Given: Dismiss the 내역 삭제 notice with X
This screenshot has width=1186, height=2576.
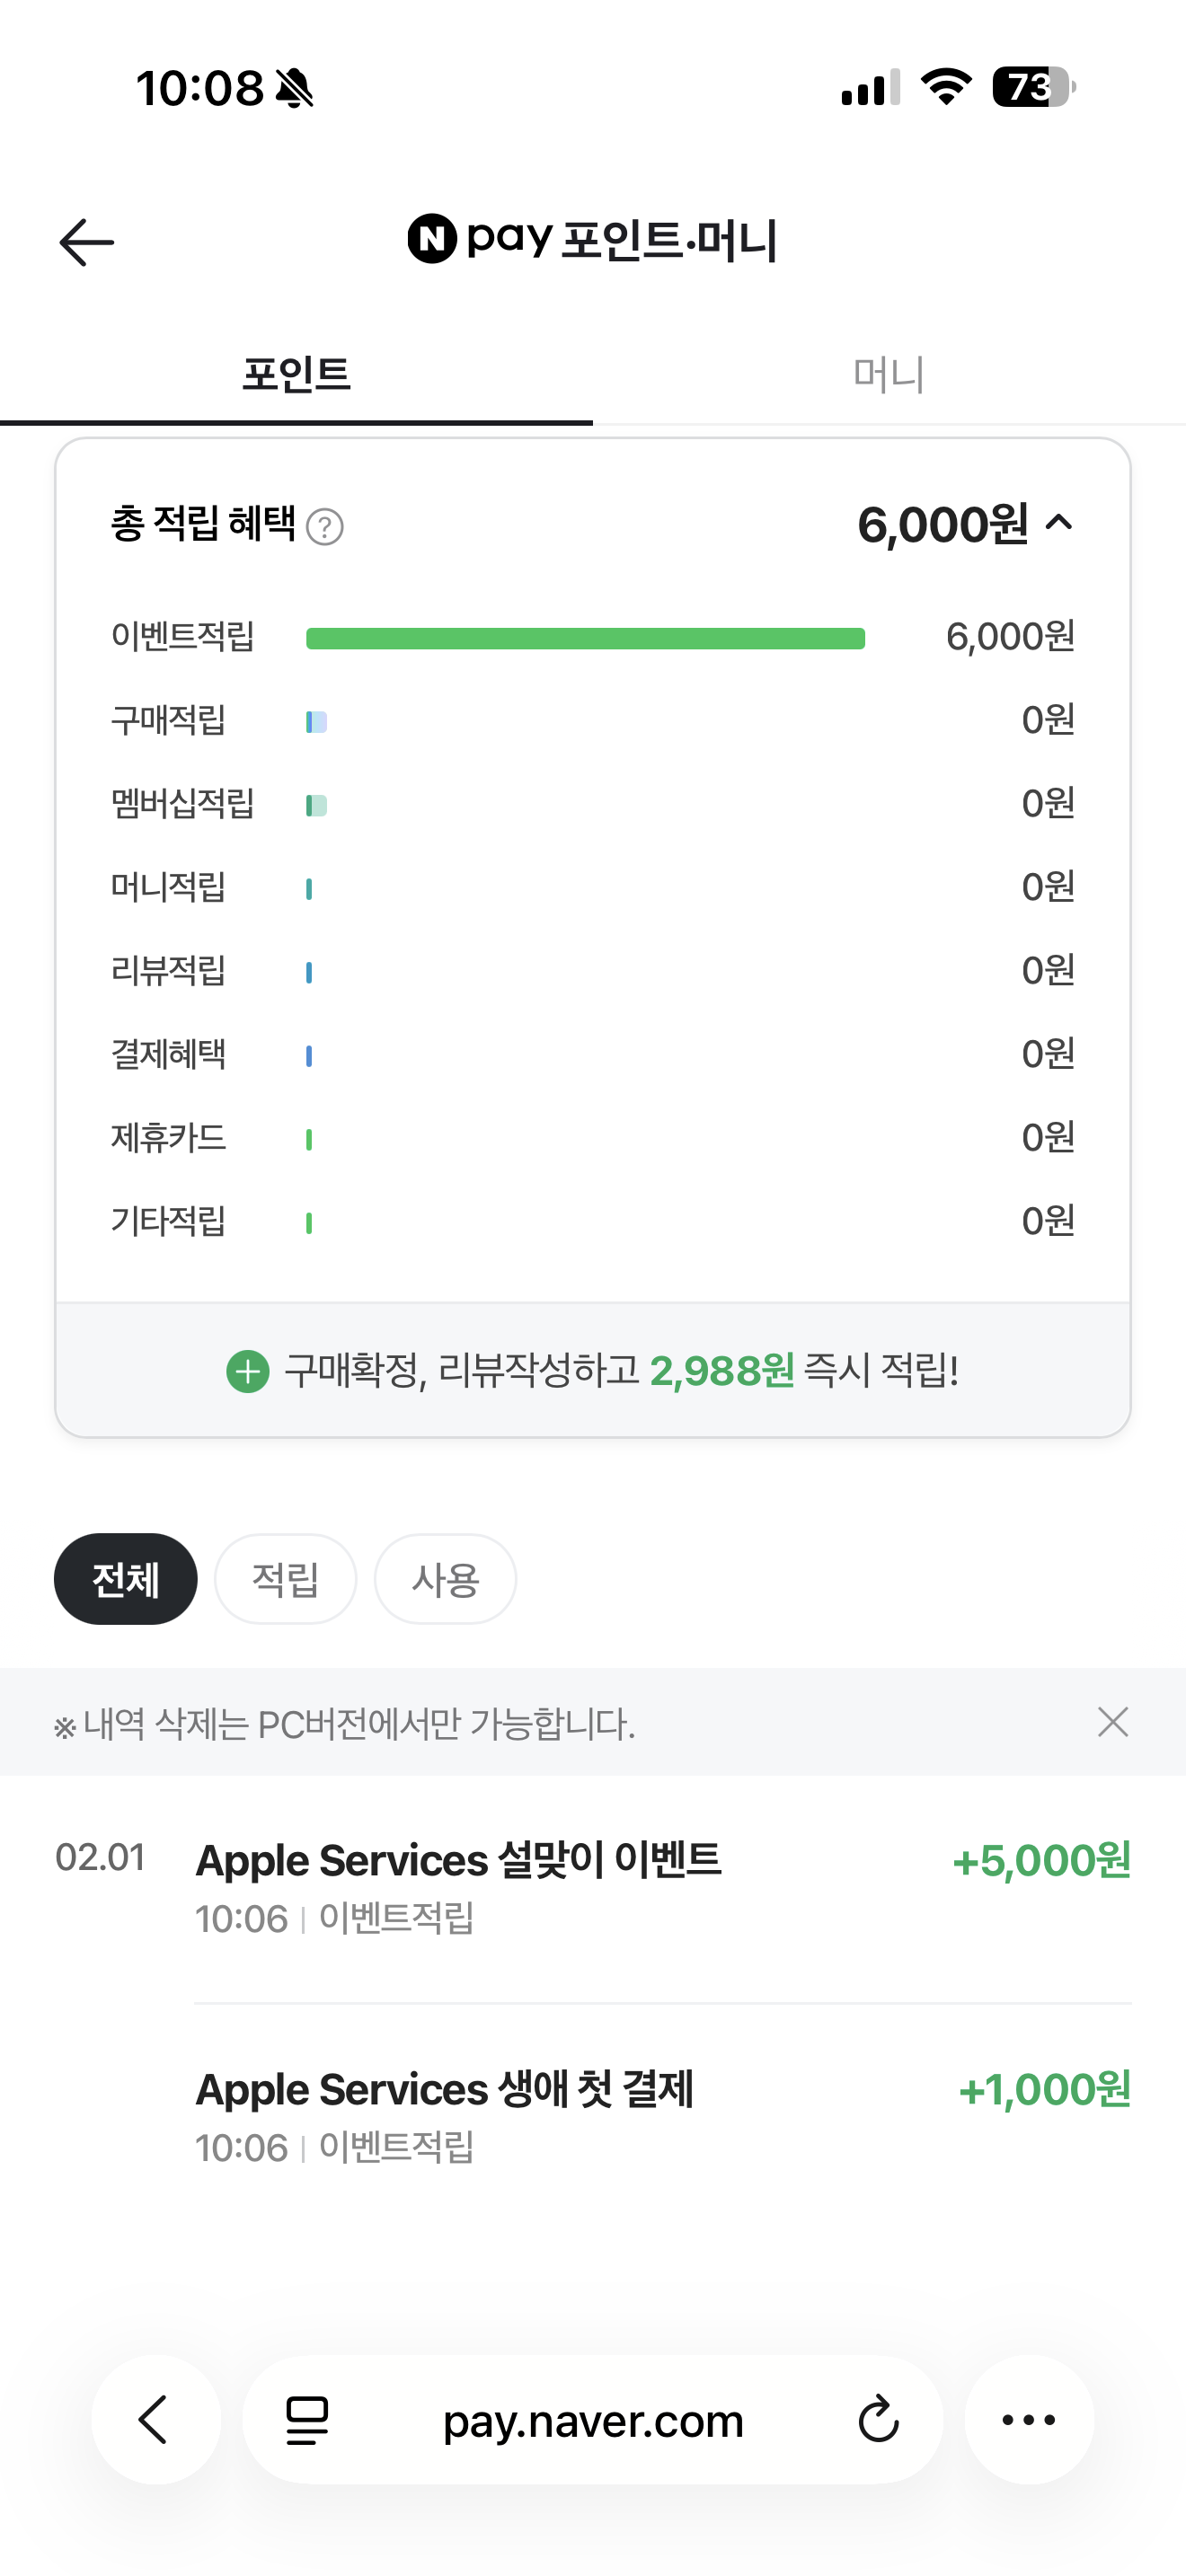Looking at the screenshot, I should (1112, 1722).
